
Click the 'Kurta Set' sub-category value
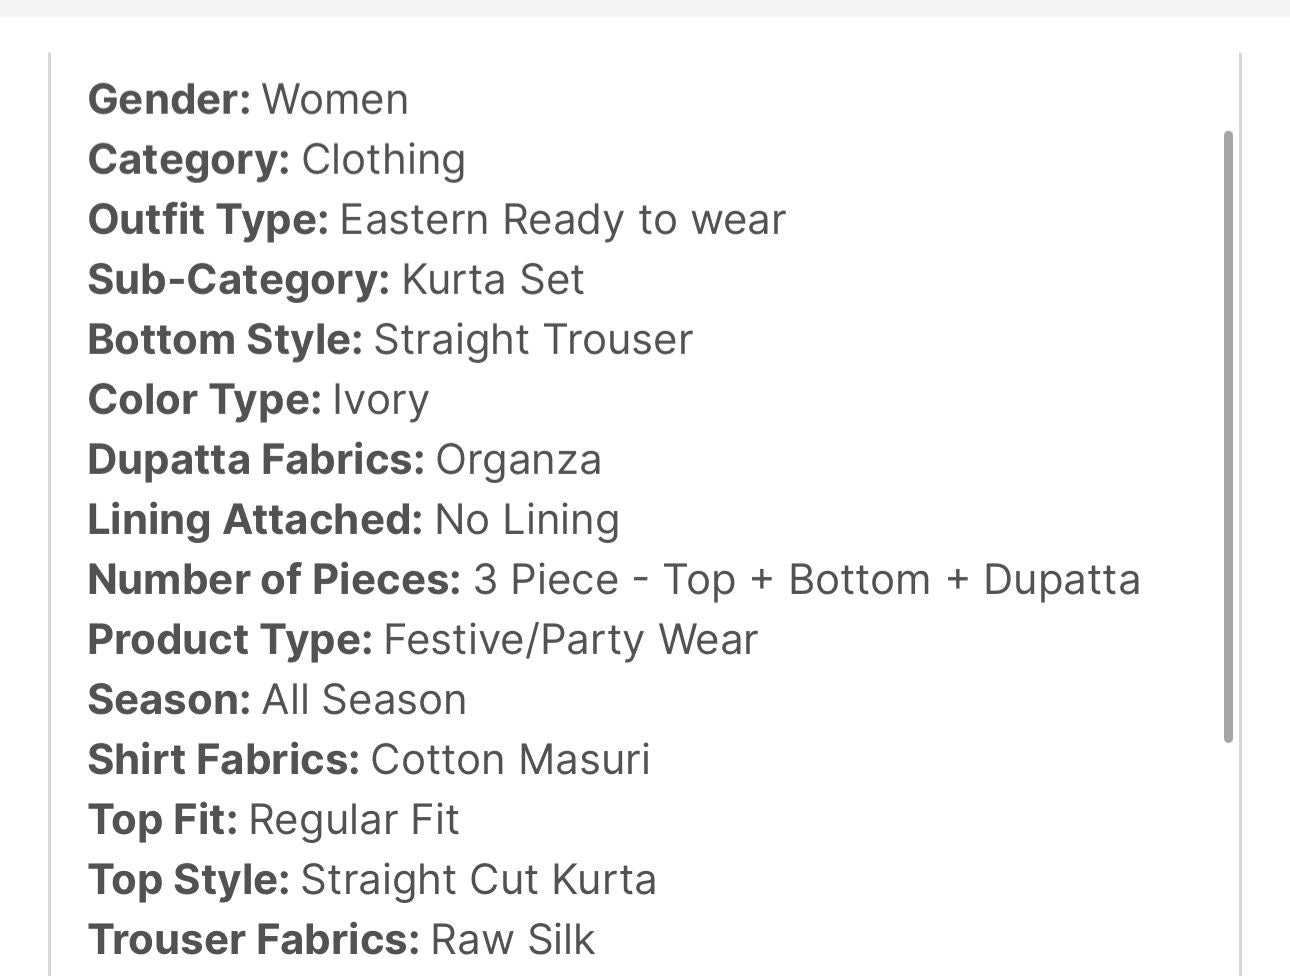coord(492,280)
